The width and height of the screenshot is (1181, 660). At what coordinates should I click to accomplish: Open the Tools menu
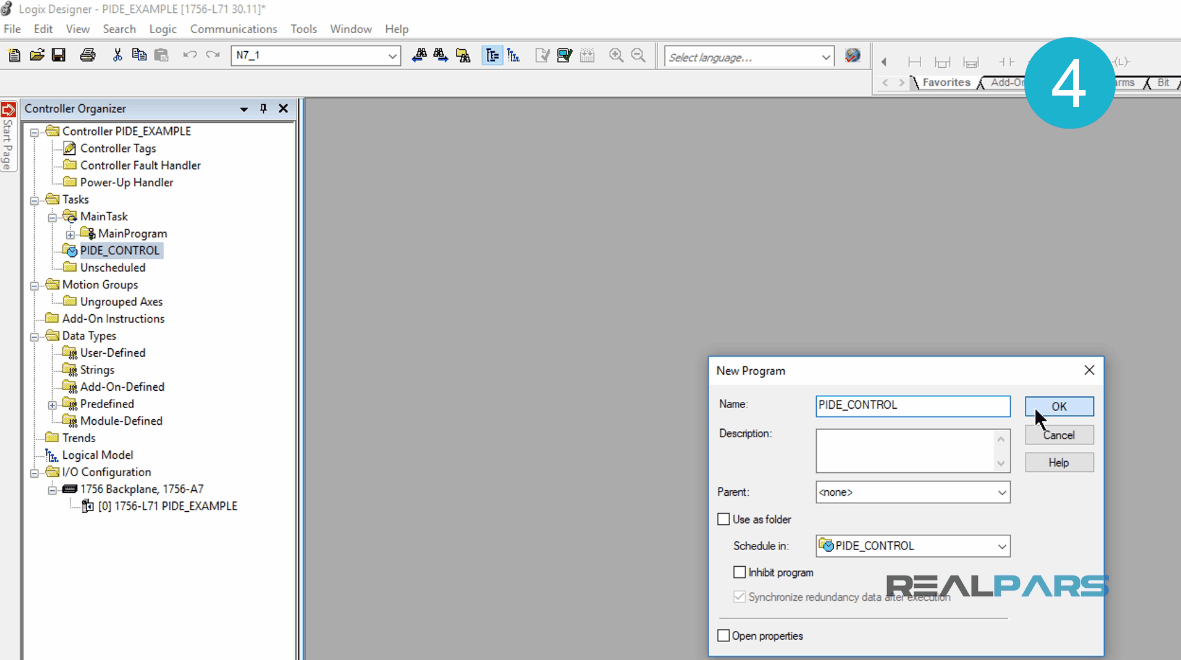point(304,29)
